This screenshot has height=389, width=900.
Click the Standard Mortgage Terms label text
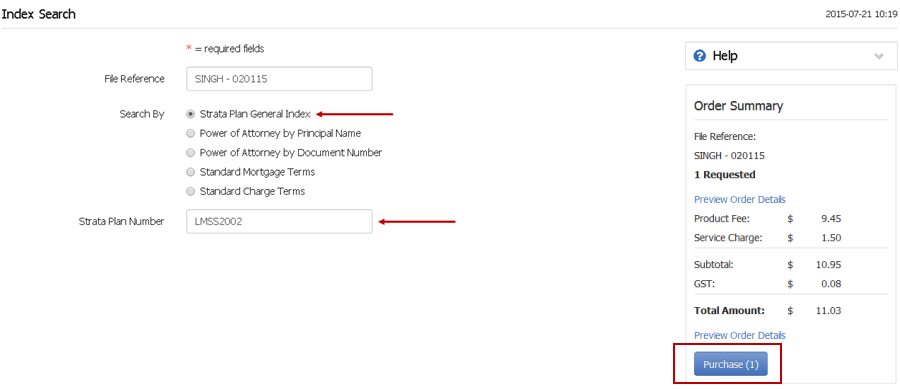coord(257,172)
